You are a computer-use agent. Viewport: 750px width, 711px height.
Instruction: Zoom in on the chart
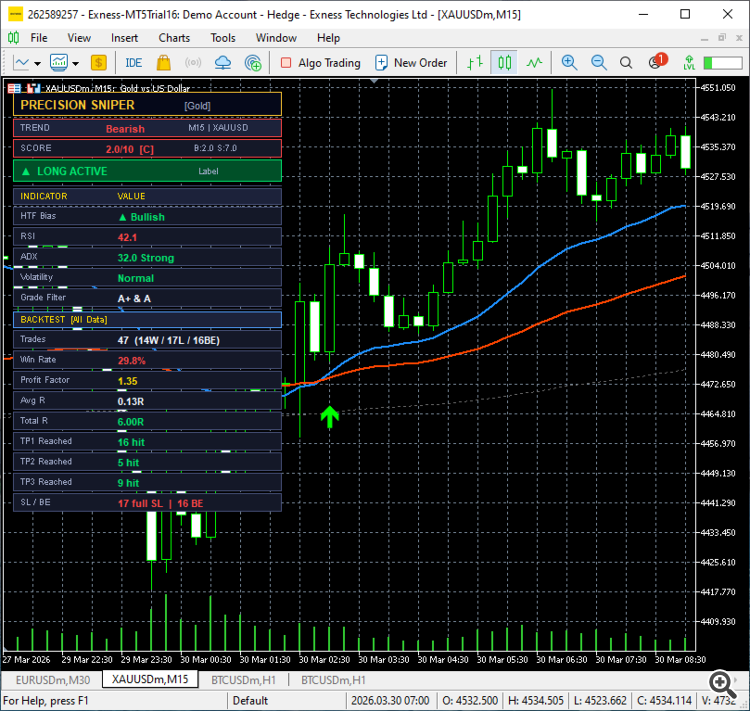(569, 63)
